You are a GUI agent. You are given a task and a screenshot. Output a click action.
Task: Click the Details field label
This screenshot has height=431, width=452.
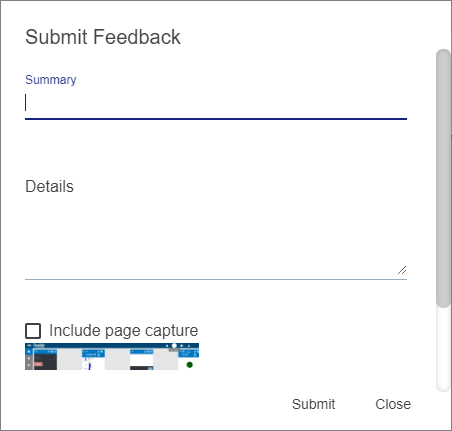point(49,186)
